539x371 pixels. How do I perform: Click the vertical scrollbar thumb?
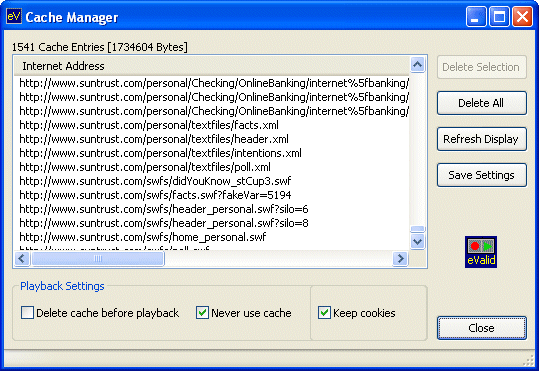[417, 229]
